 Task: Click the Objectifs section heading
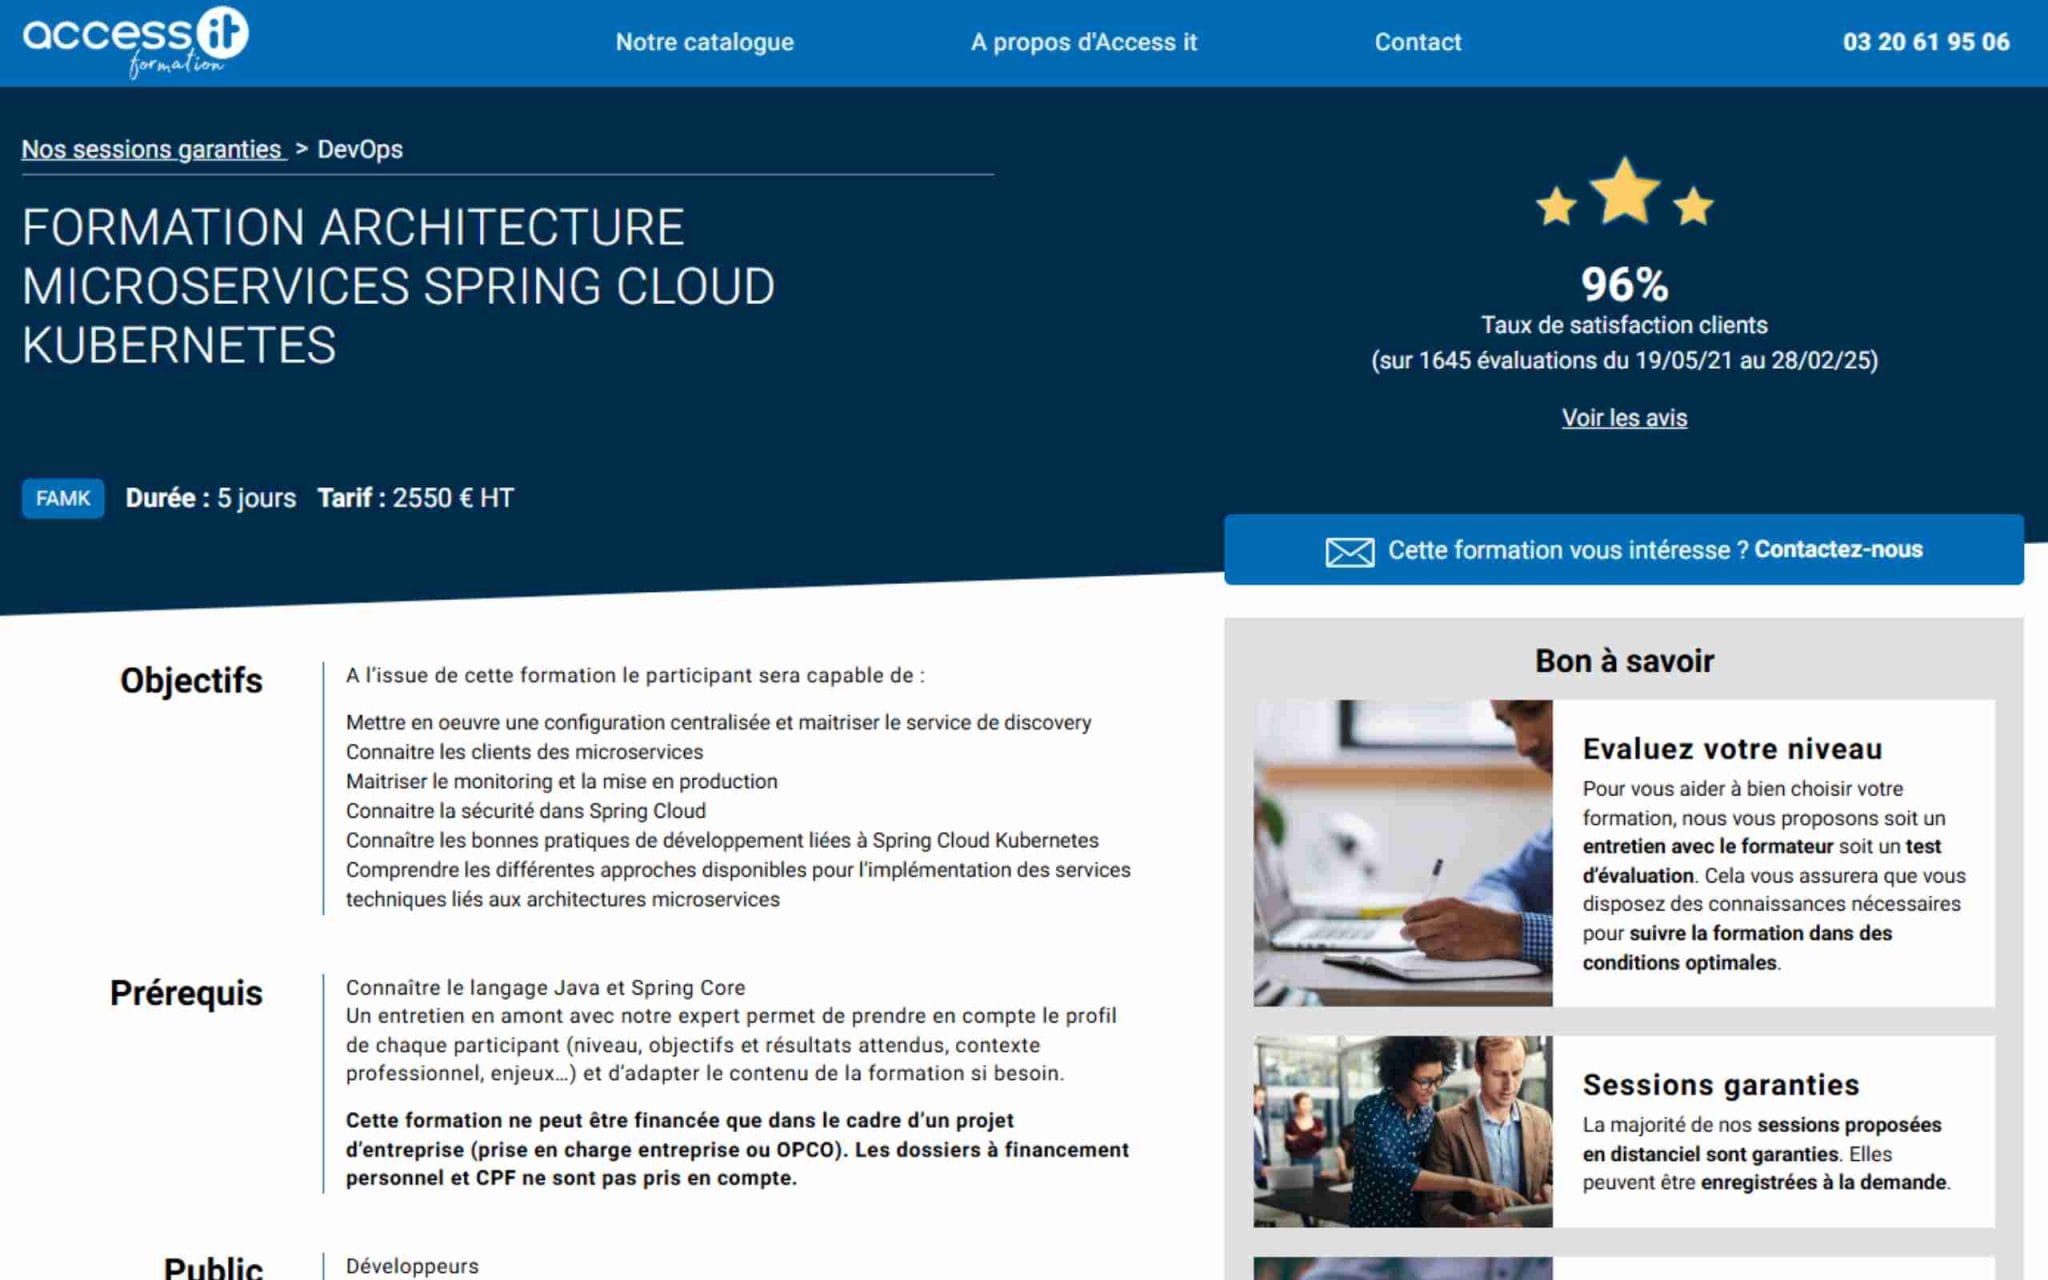click(191, 681)
